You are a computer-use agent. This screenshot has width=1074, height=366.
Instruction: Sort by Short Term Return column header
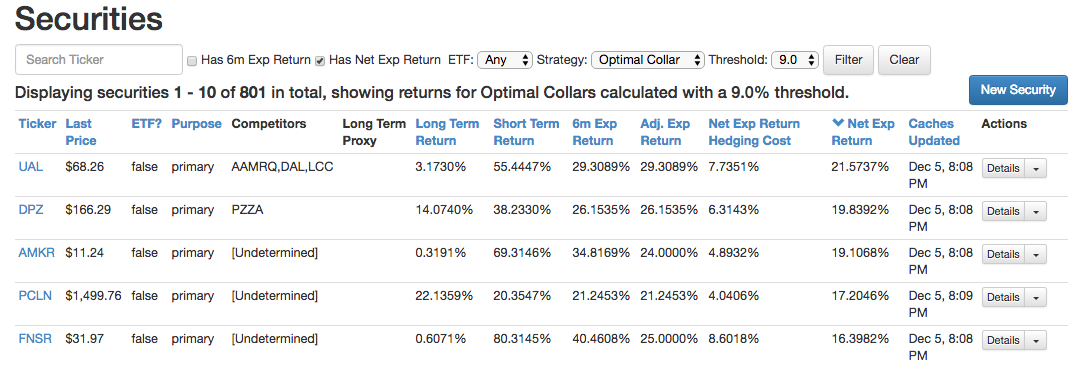[526, 132]
